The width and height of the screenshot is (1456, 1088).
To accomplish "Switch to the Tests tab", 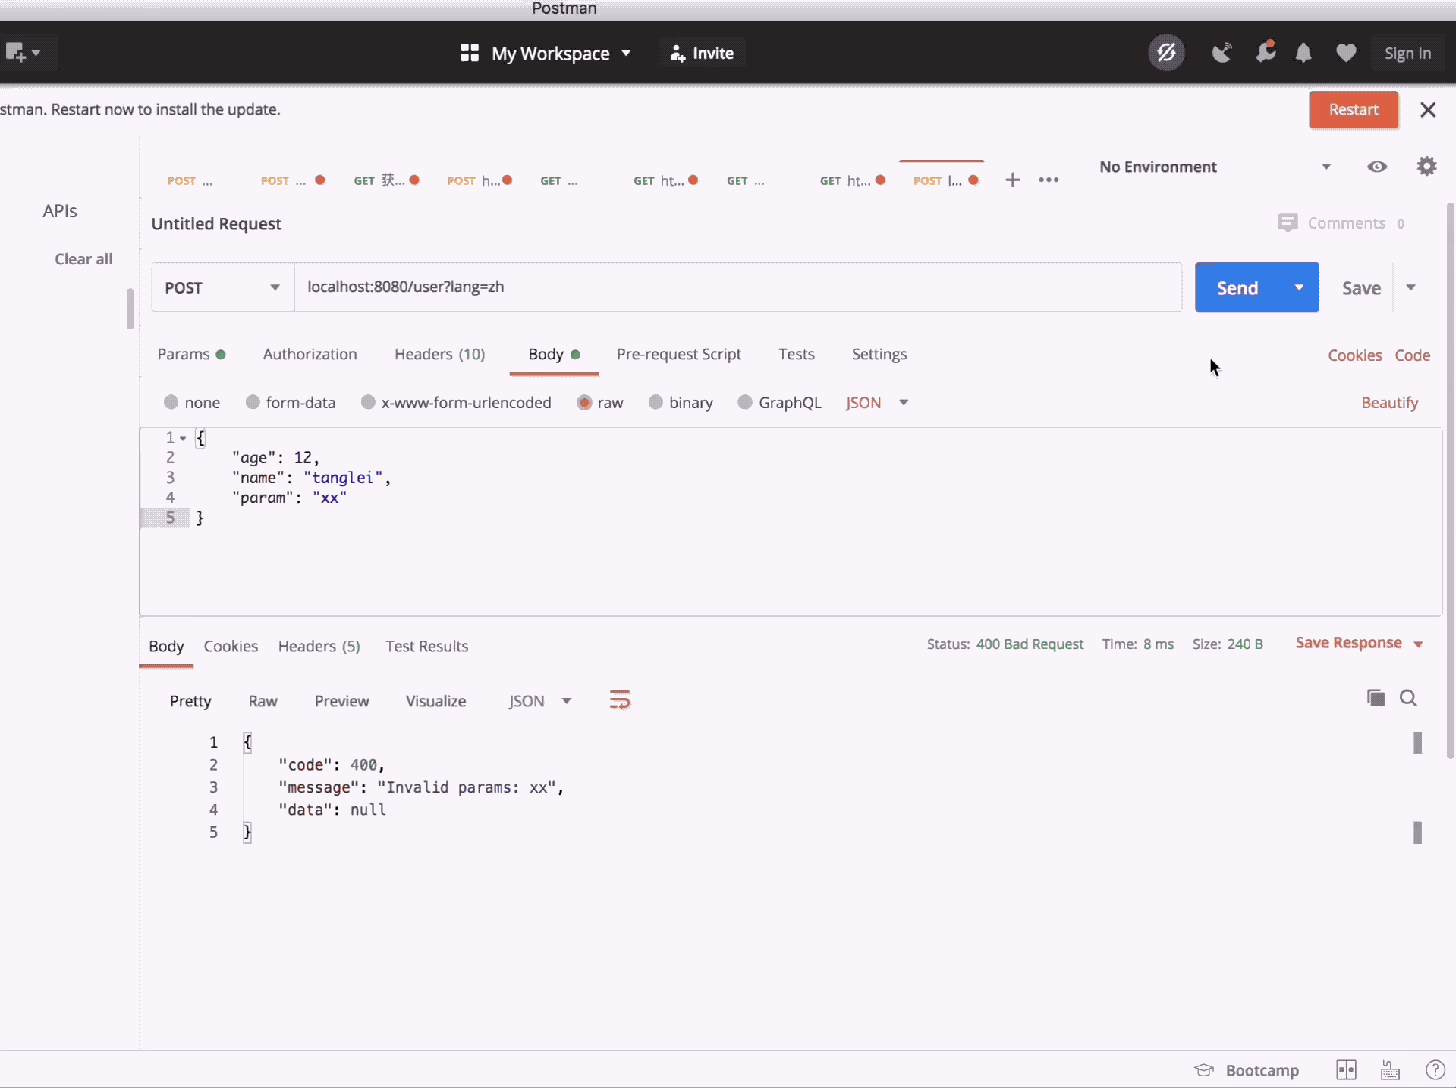I will 796,354.
